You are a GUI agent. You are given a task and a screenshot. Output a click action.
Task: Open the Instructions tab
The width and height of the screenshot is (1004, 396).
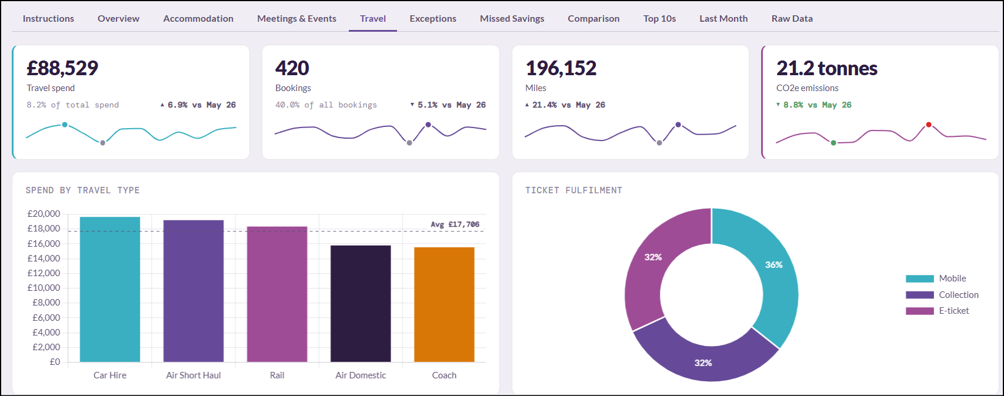(x=48, y=19)
